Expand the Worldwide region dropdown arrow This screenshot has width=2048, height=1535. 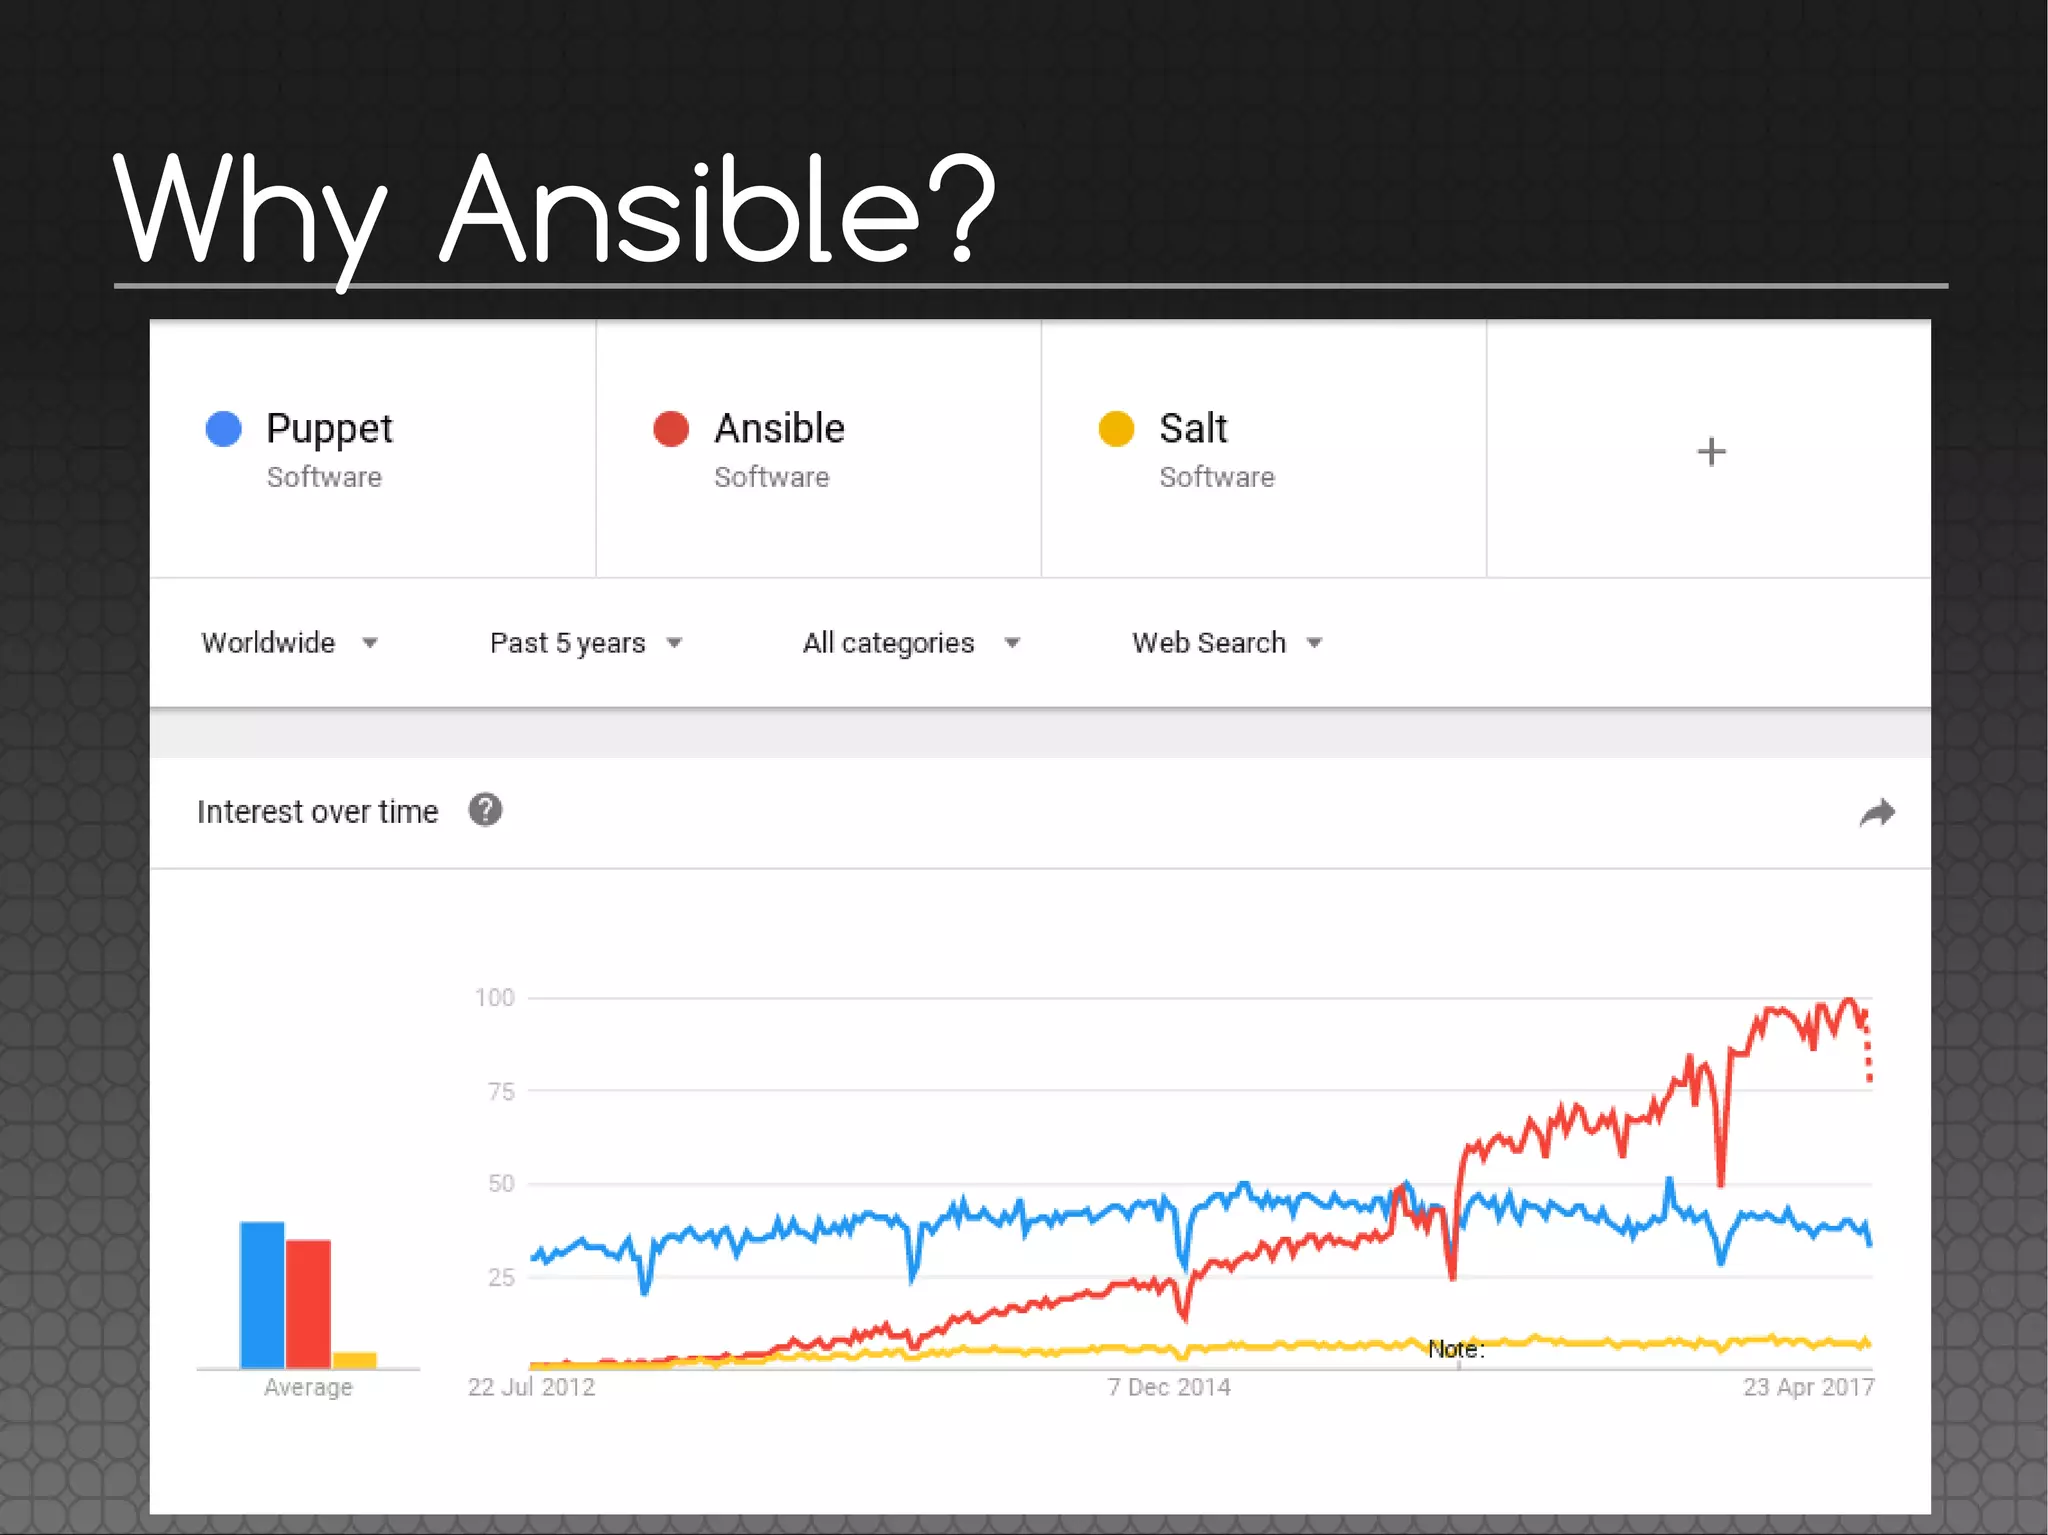370,643
